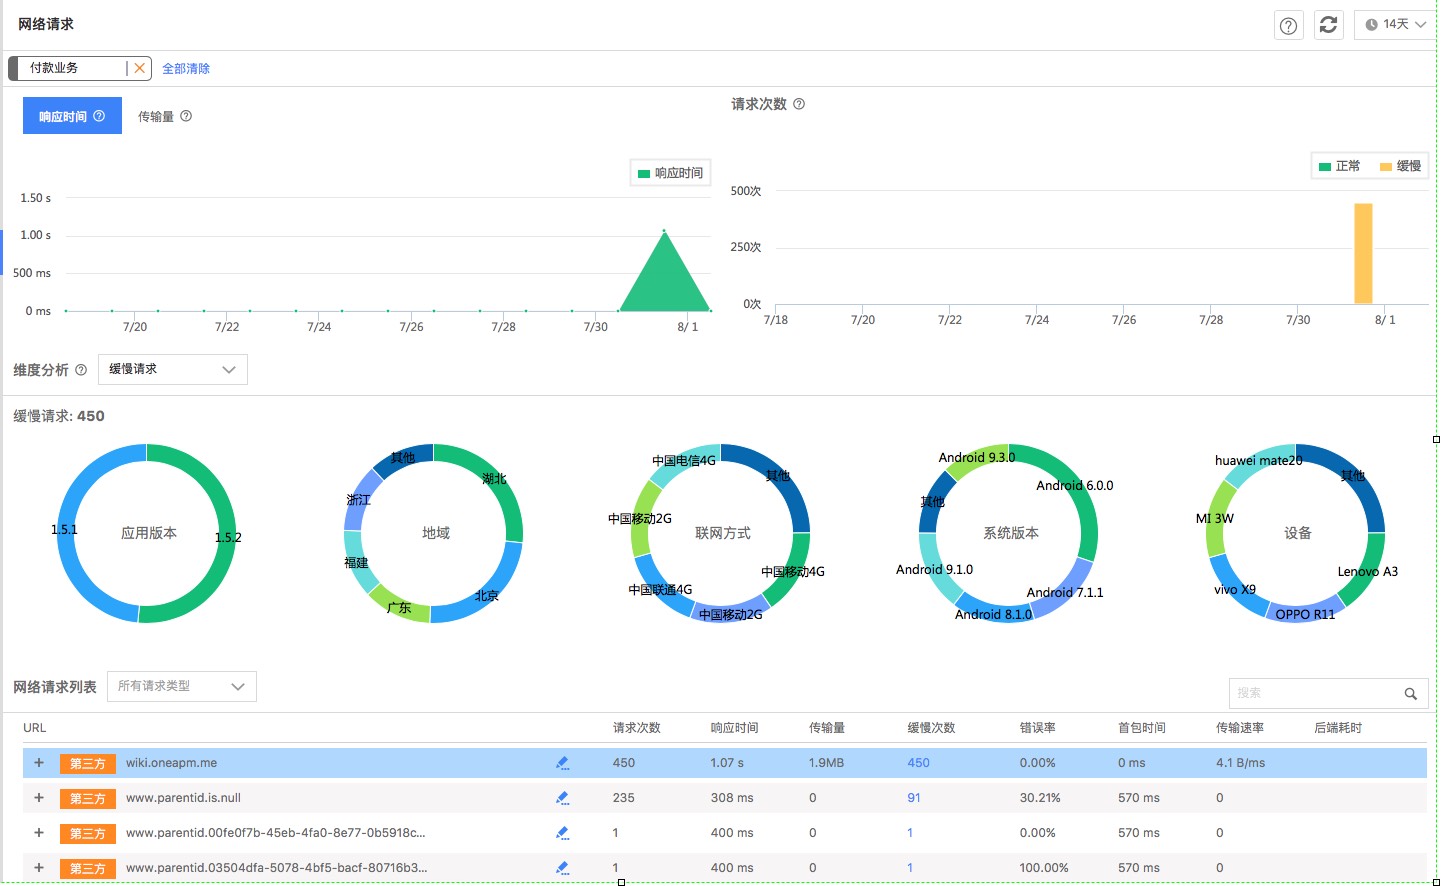Click the 1.5.2 segment of 应用版本 donut
This screenshot has width=1448, height=886.
227,538
